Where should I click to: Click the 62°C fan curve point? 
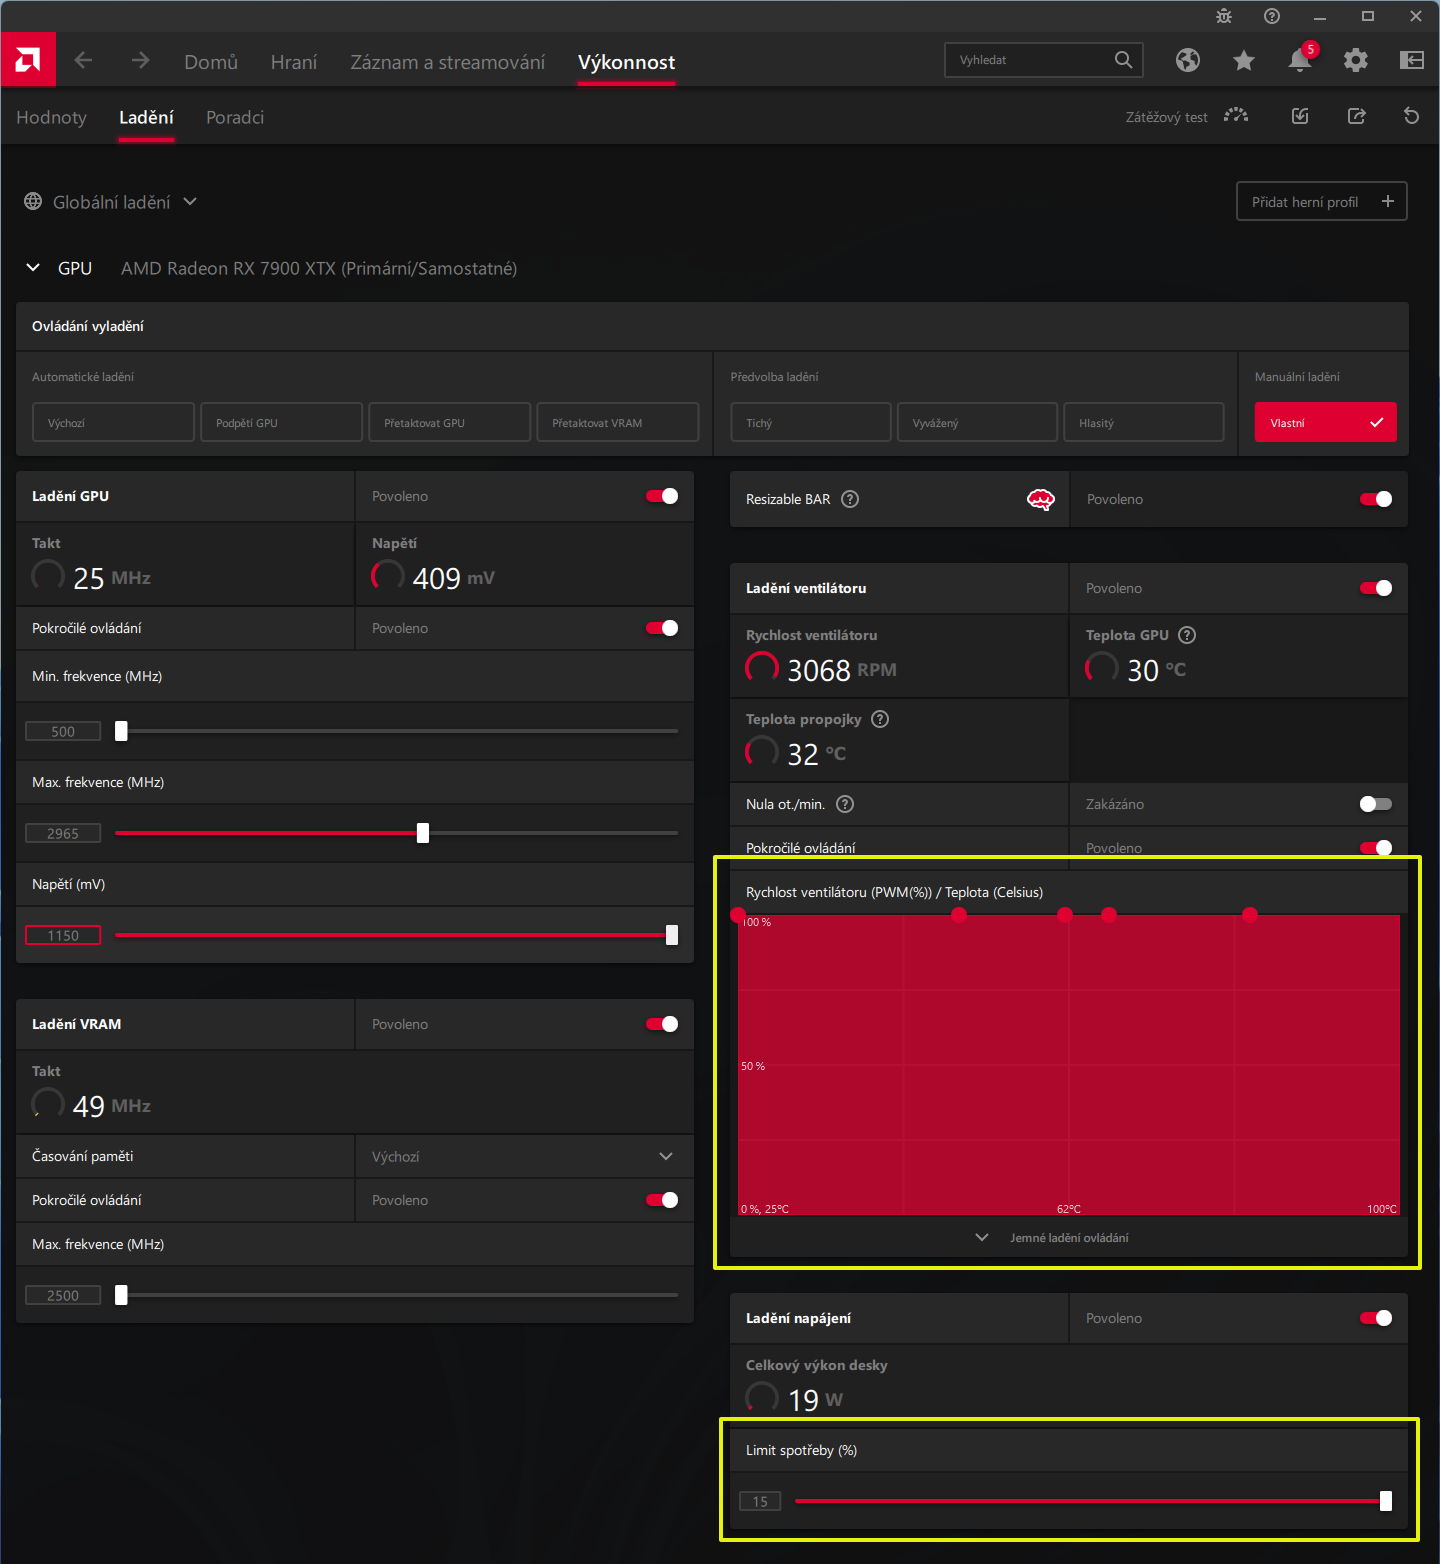1065,914
